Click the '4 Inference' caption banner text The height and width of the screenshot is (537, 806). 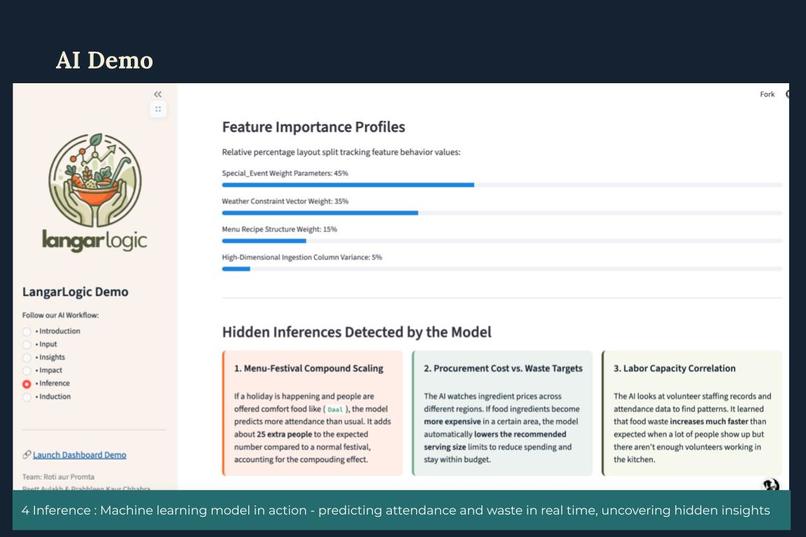point(396,510)
